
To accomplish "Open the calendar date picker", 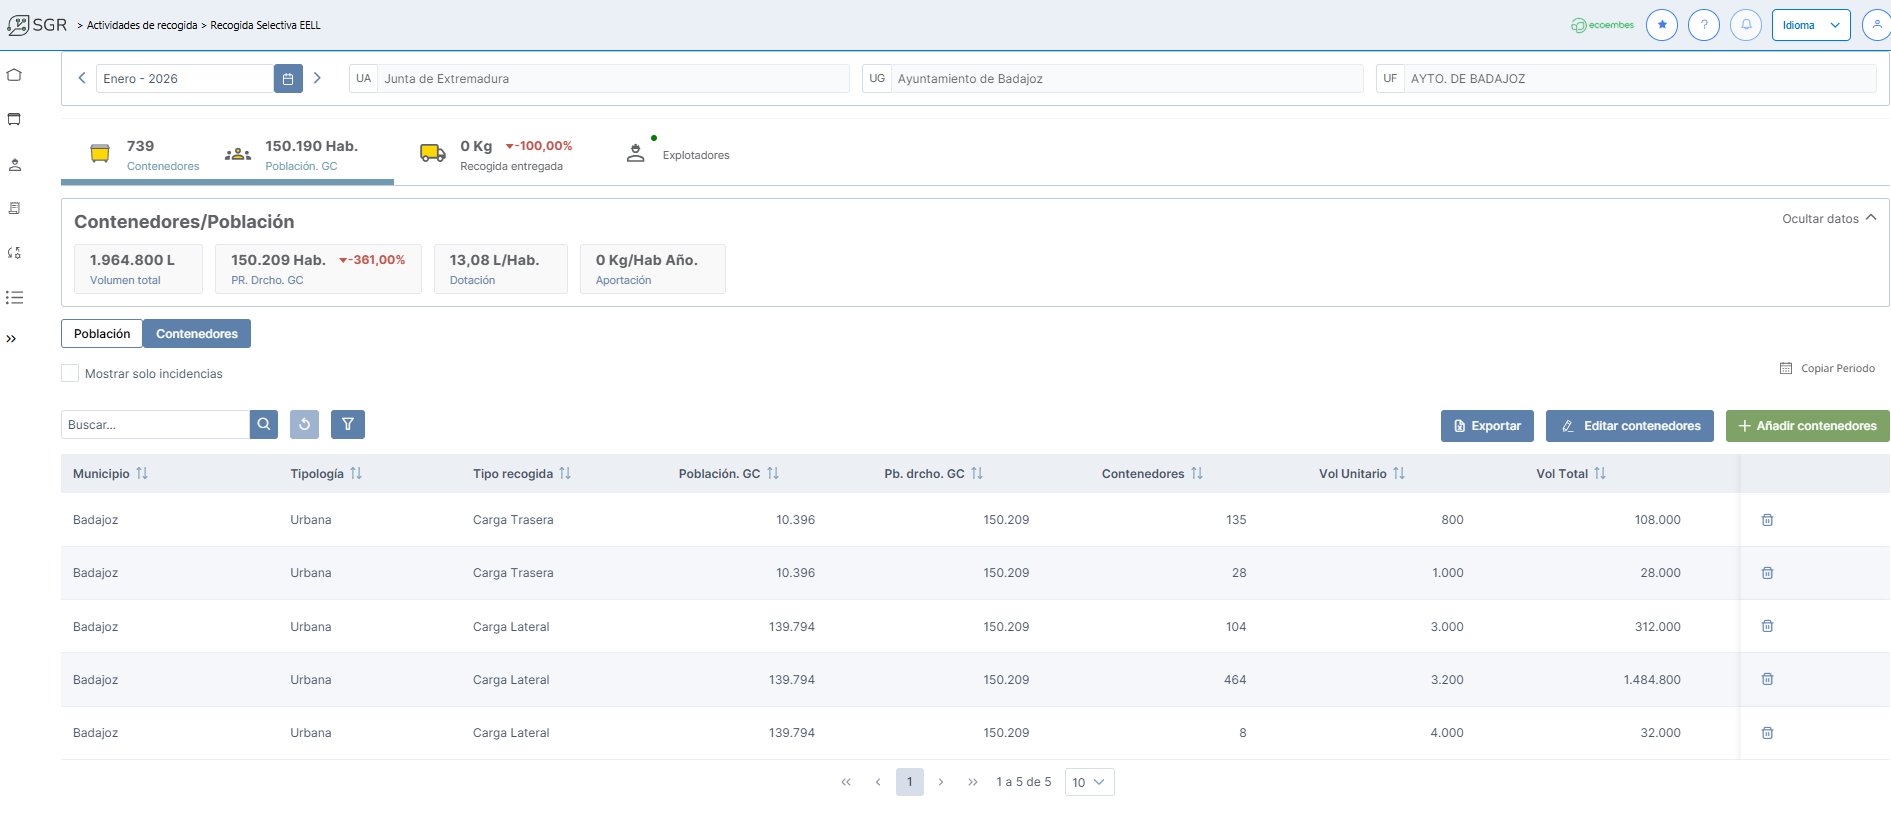I will coord(288,79).
